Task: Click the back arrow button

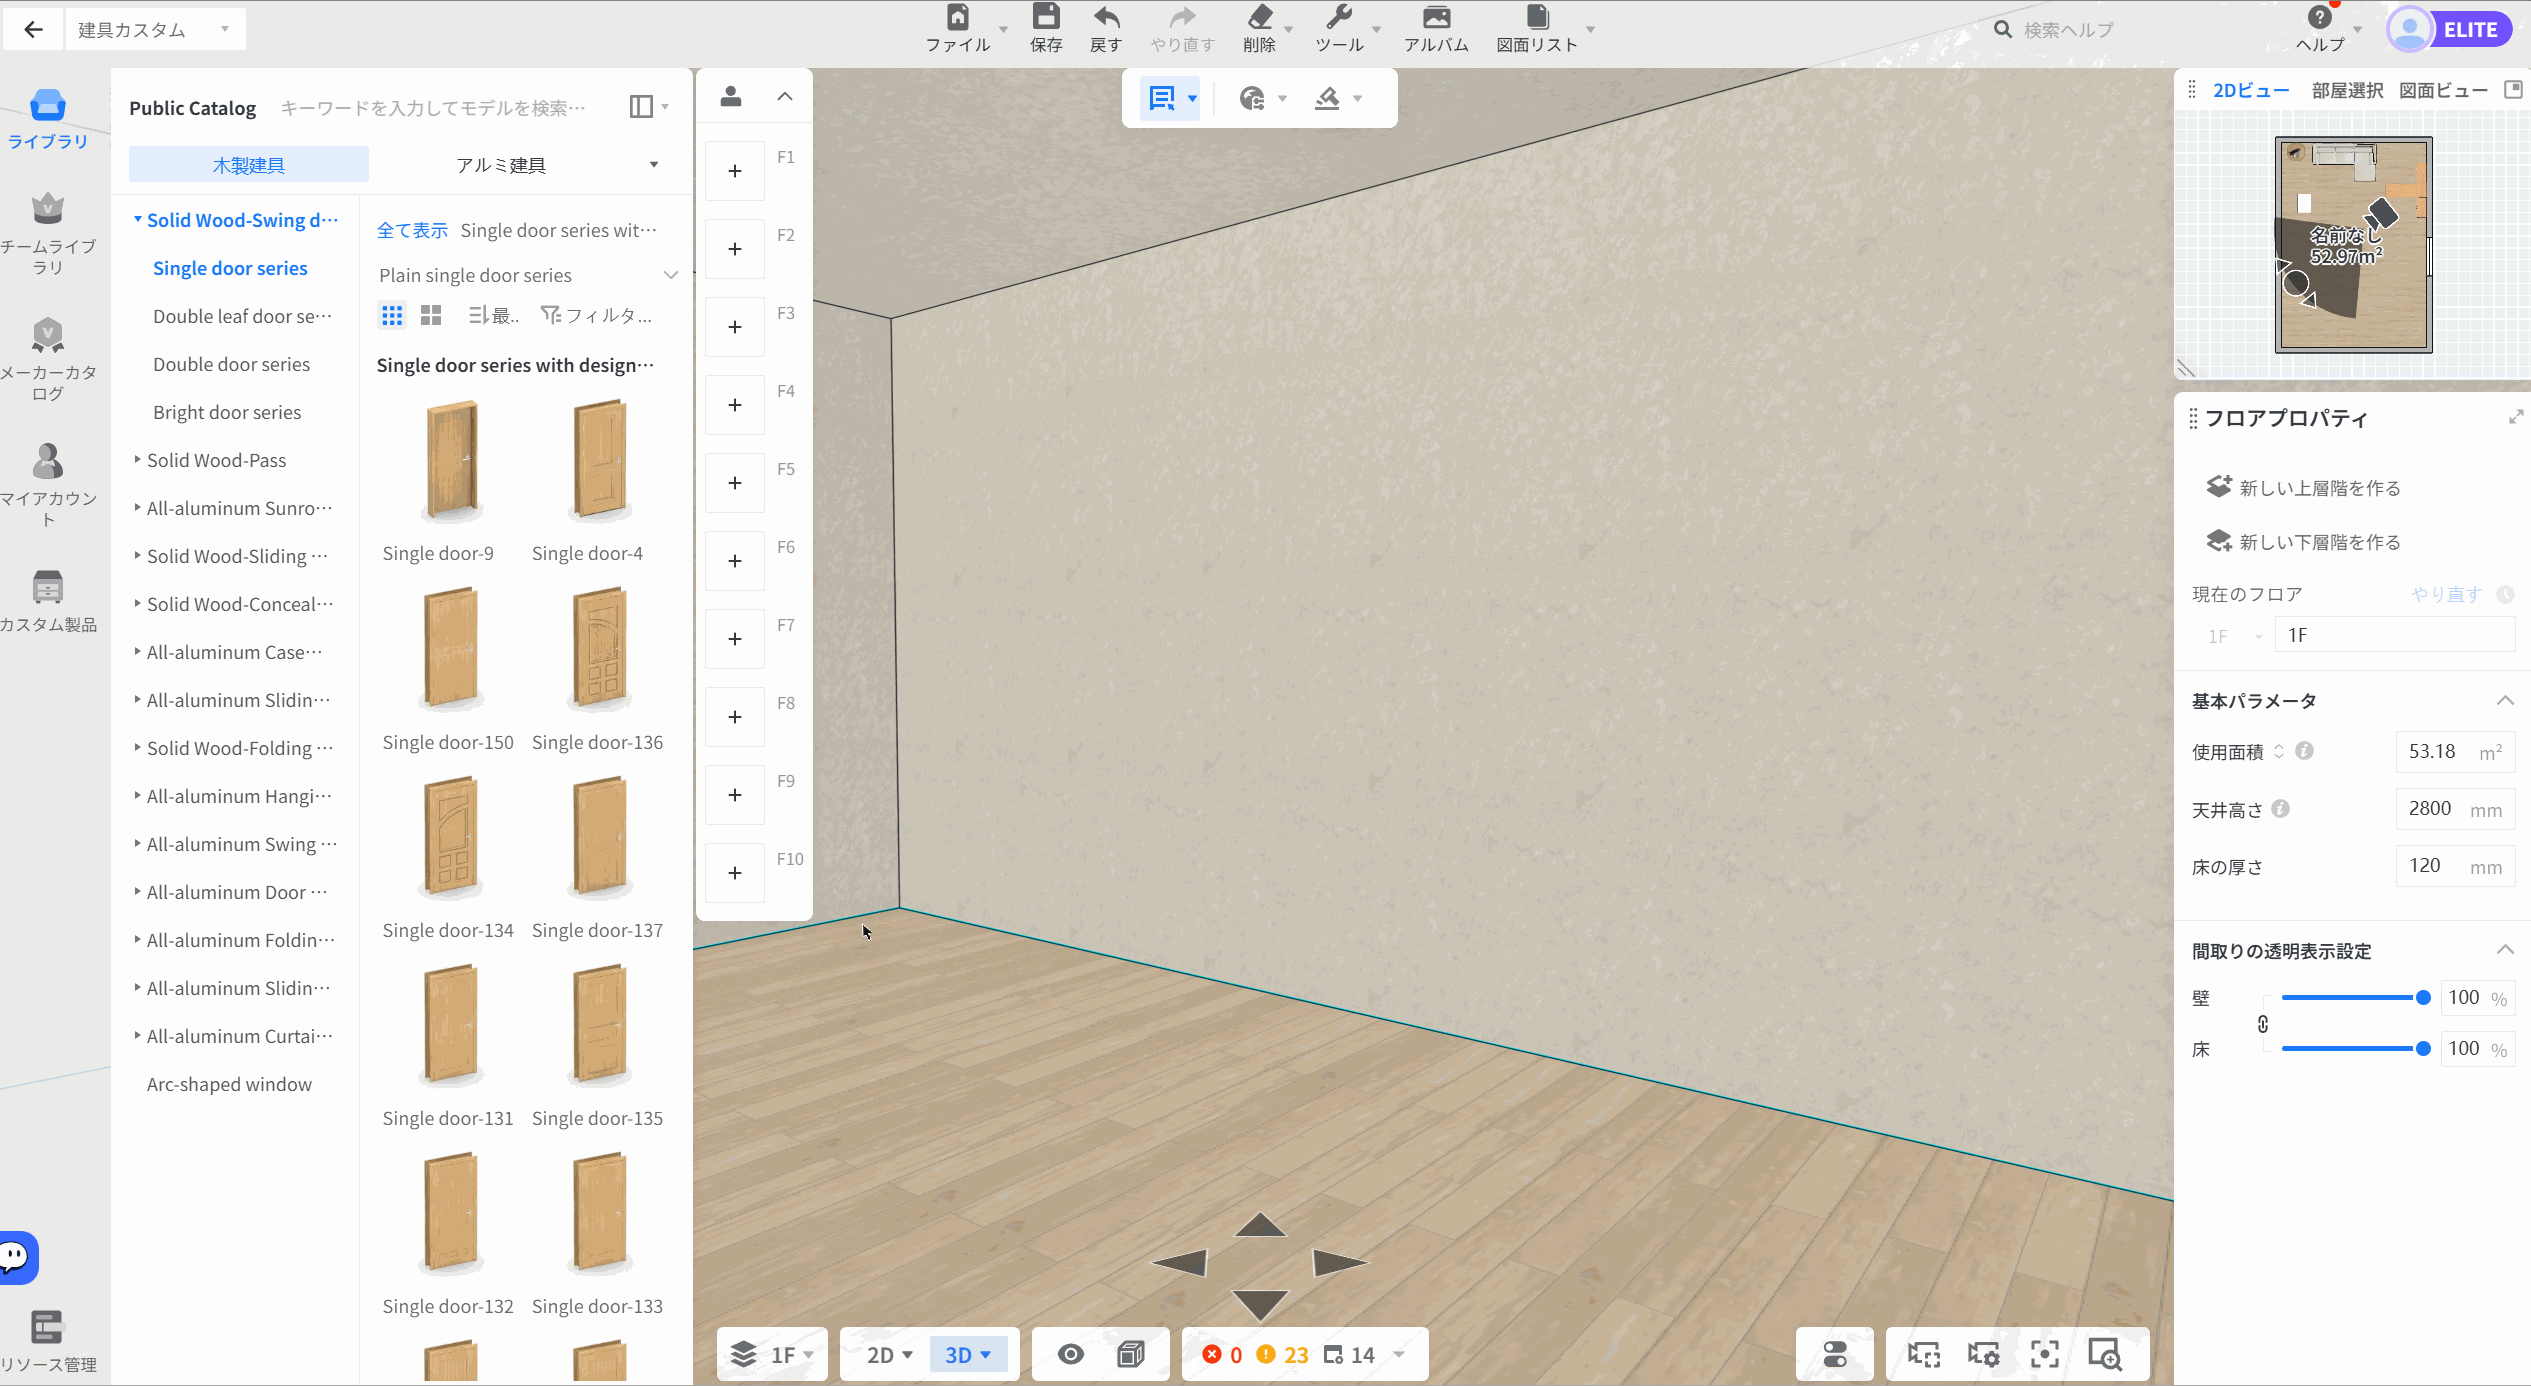Action: tap(34, 29)
